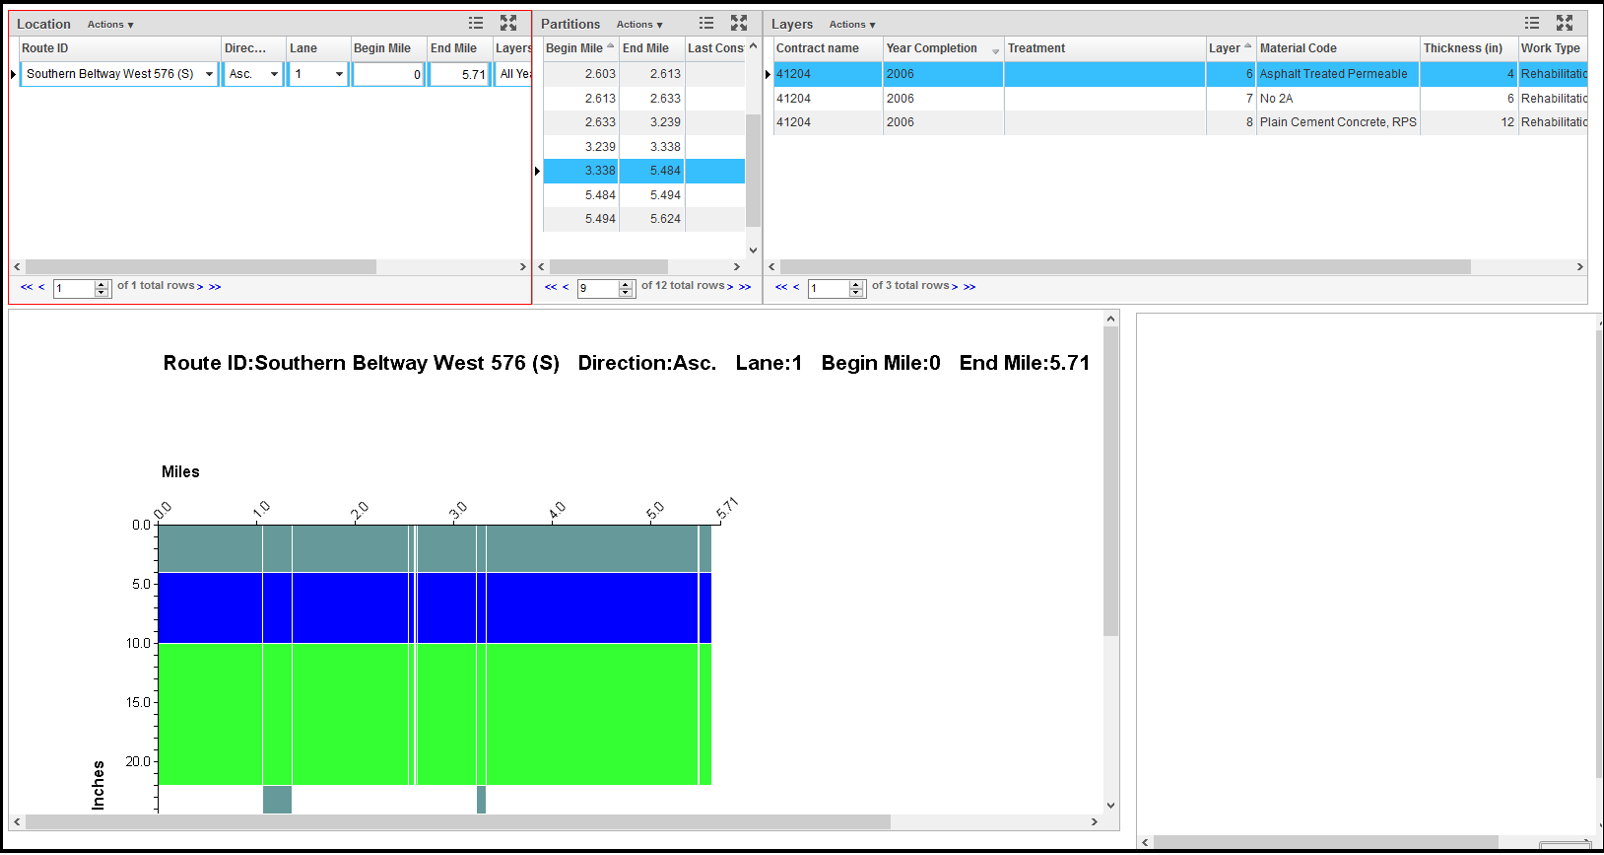1604x855 pixels.
Task: Expand the Lane dropdown
Action: point(339,74)
